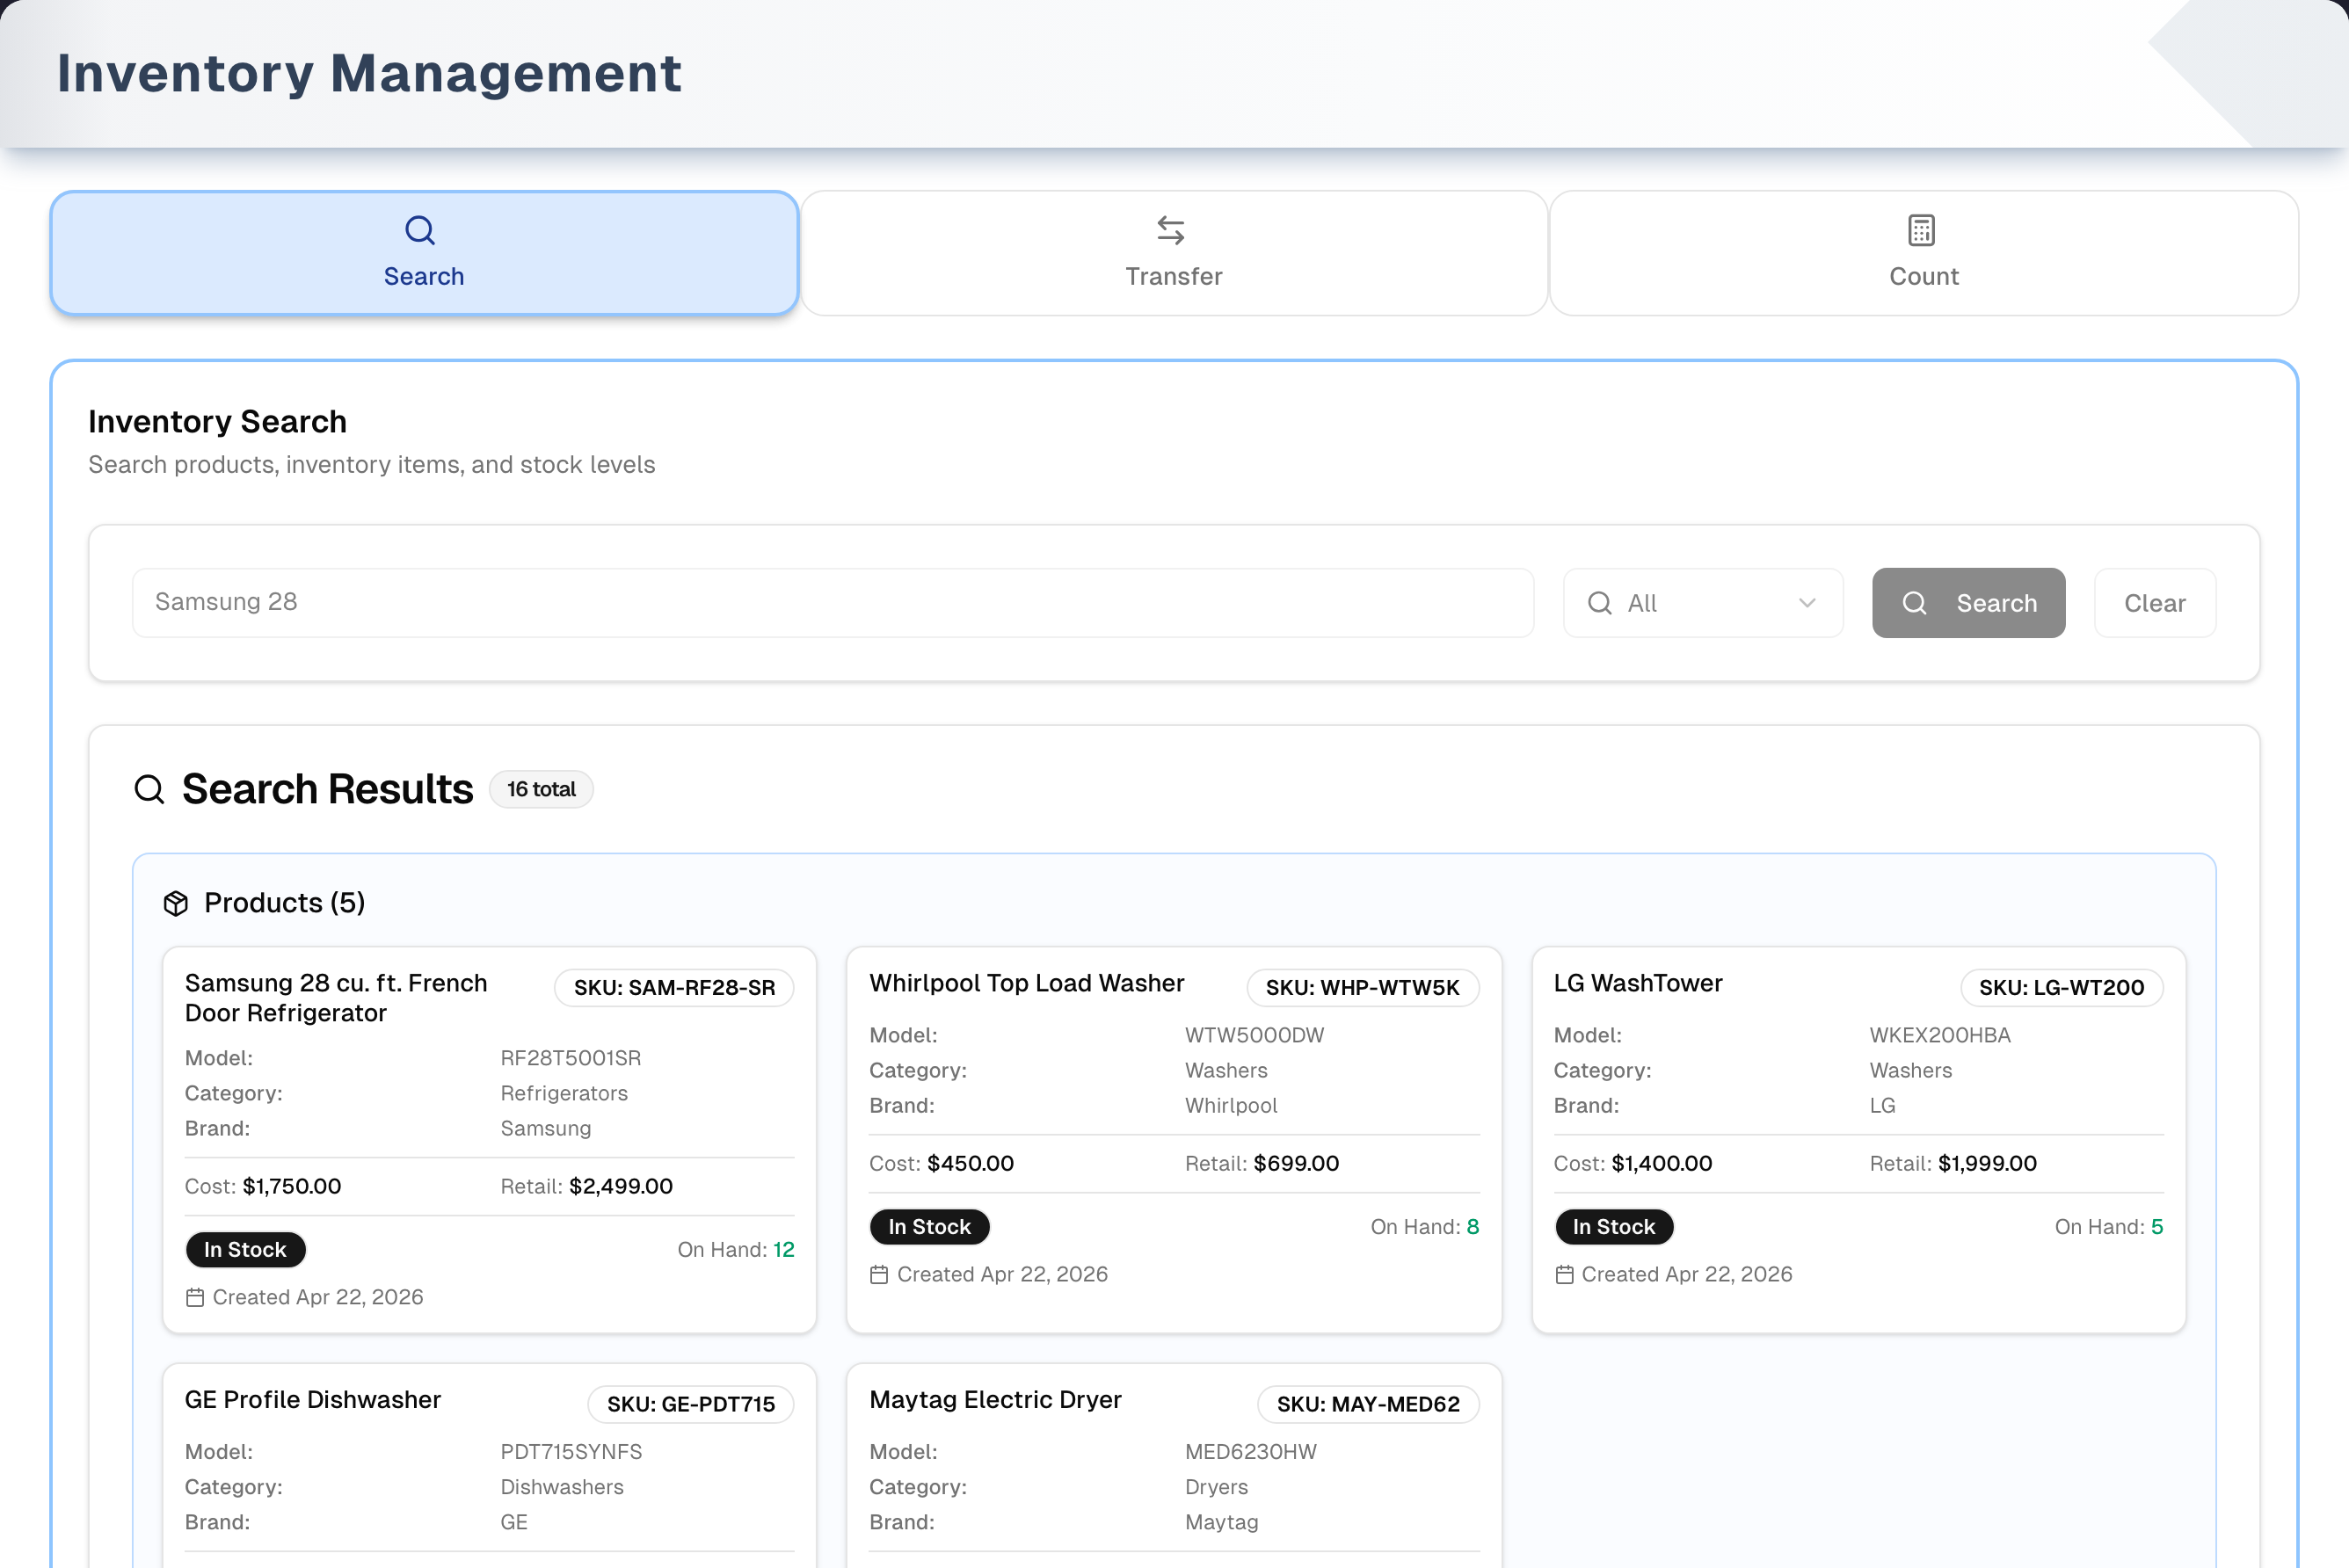2349x1568 pixels.
Task: Click the Dryers category value
Action: pos(1216,1487)
